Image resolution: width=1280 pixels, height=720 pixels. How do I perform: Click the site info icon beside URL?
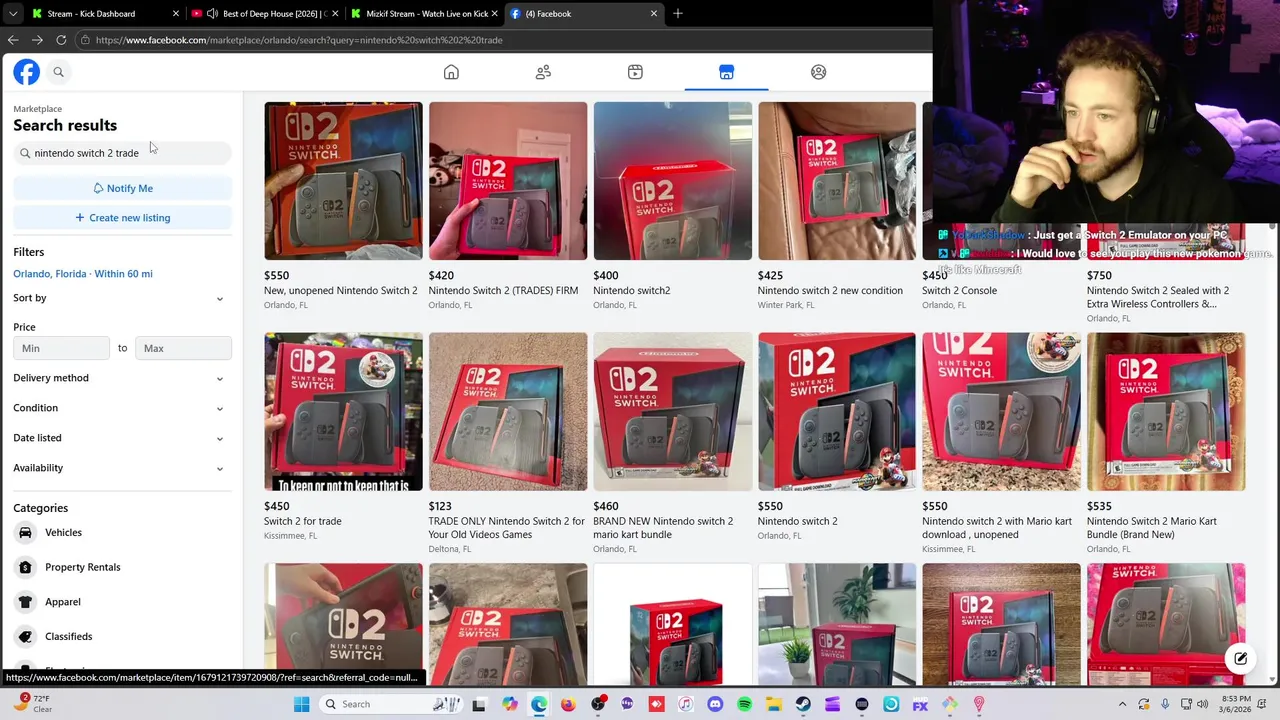(x=86, y=40)
